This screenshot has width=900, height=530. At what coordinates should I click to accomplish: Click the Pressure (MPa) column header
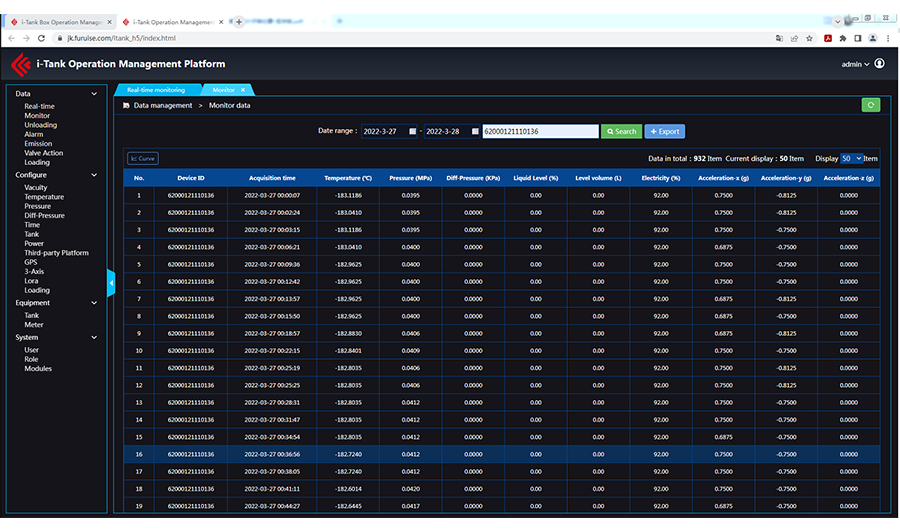pyautogui.click(x=410, y=178)
